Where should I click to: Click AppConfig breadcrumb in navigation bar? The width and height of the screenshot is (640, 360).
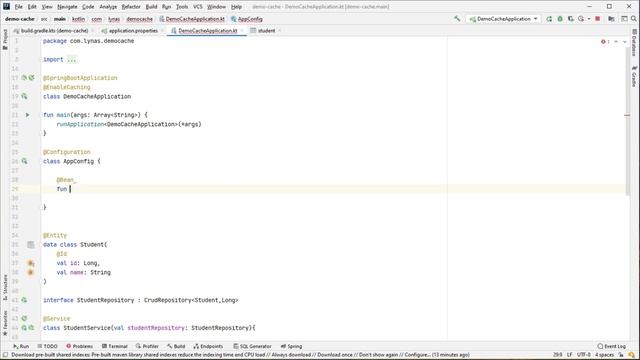click(247, 19)
